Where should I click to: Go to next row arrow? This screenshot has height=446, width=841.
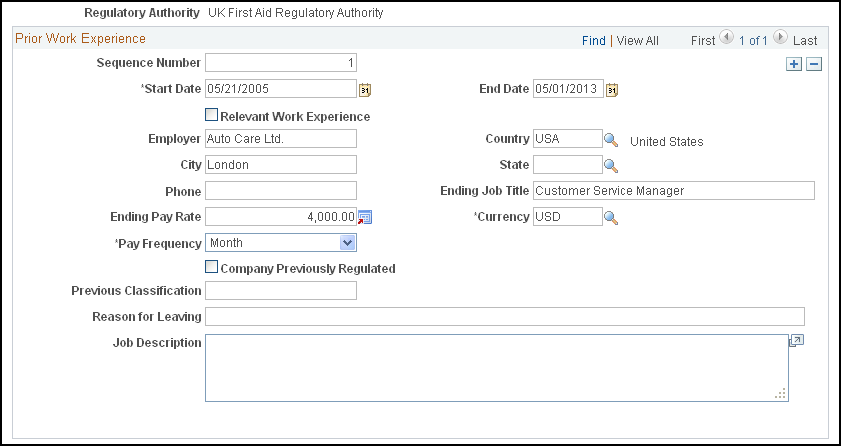[780, 38]
